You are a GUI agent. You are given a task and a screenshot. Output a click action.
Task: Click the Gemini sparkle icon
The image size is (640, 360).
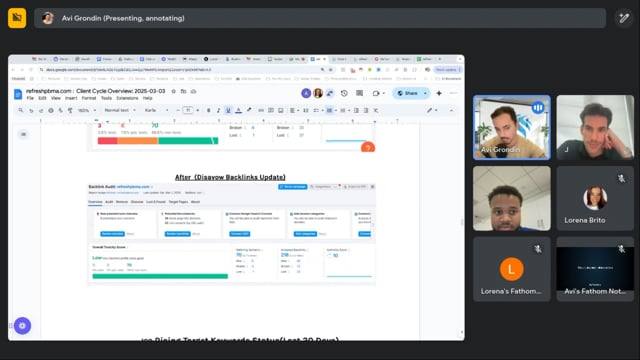pos(439,93)
